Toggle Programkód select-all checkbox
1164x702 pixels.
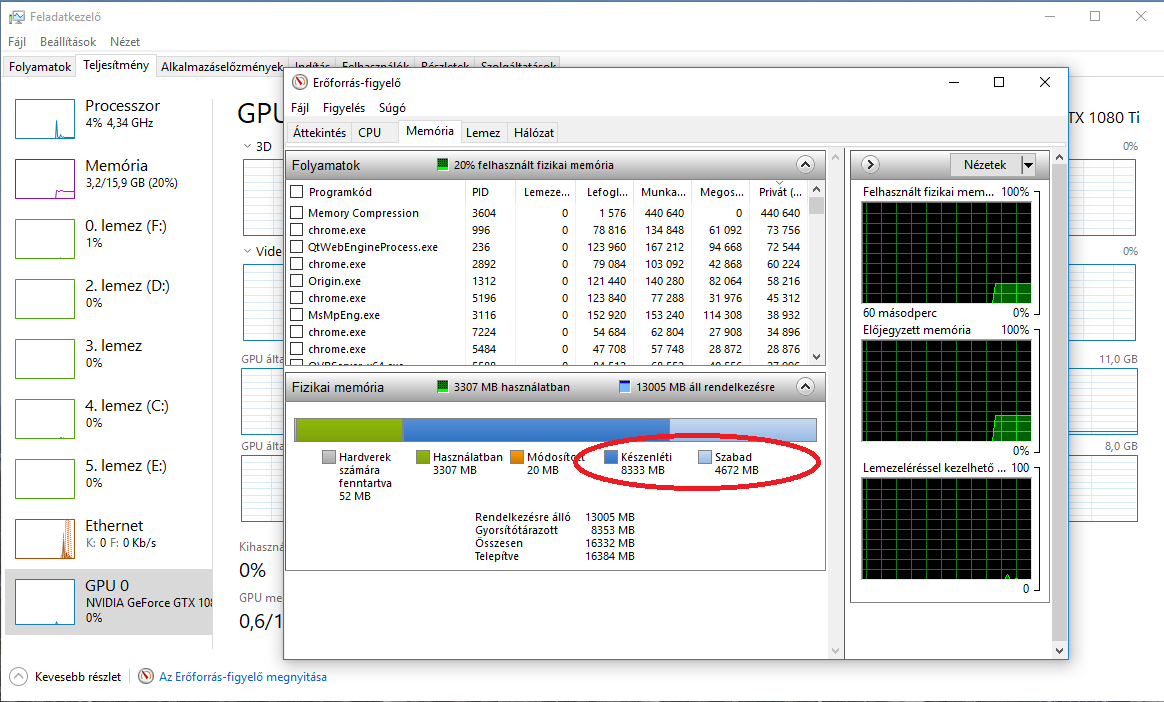(297, 191)
